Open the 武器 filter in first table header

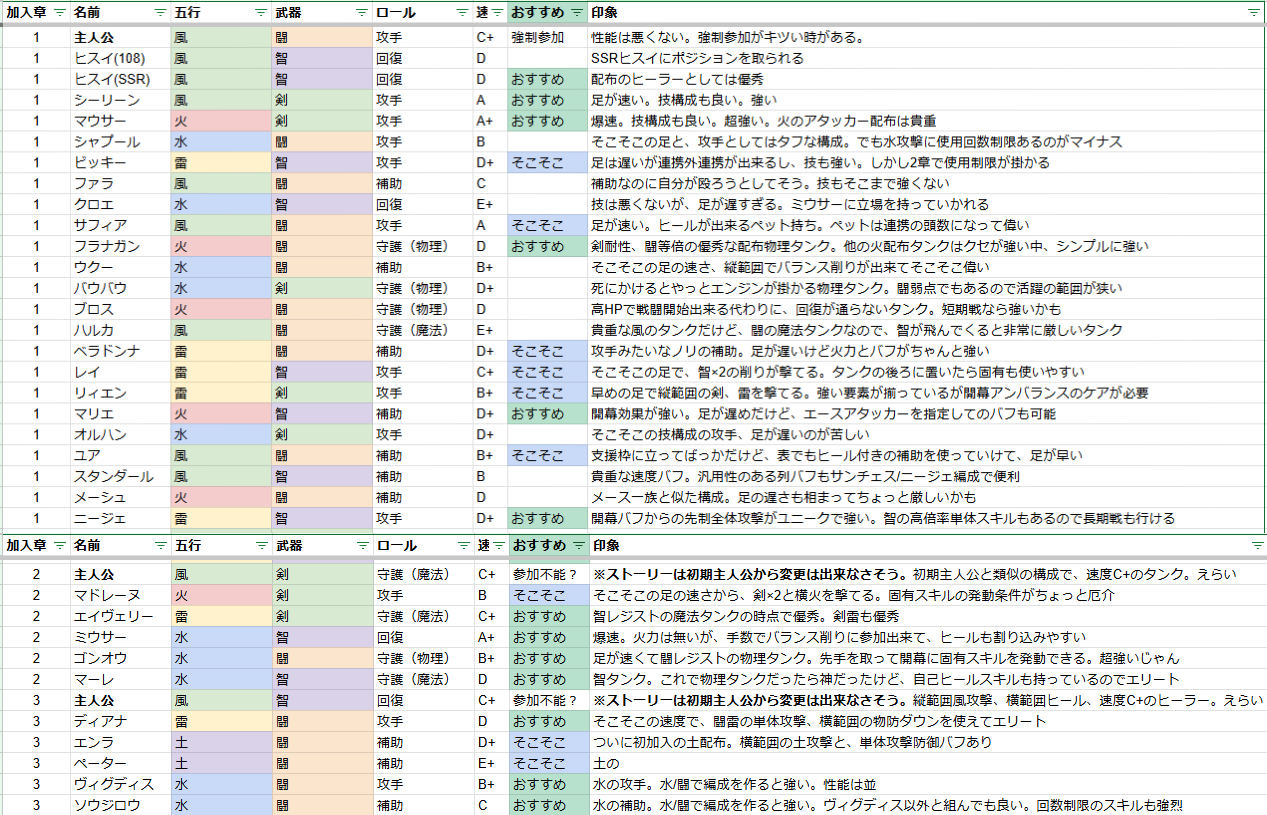tap(361, 13)
